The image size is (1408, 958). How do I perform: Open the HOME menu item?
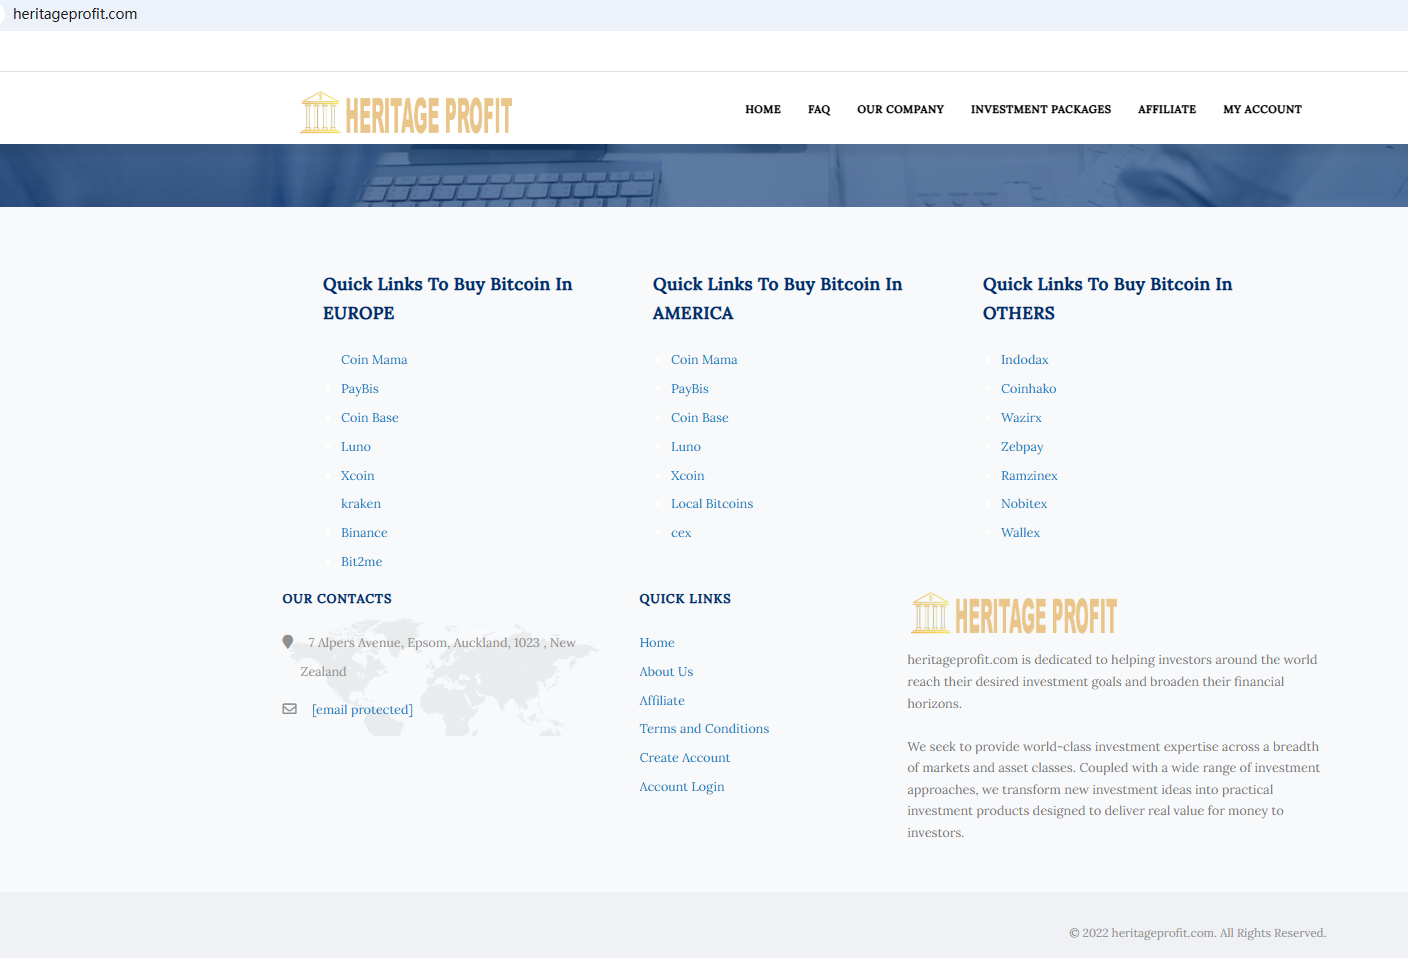pyautogui.click(x=762, y=109)
